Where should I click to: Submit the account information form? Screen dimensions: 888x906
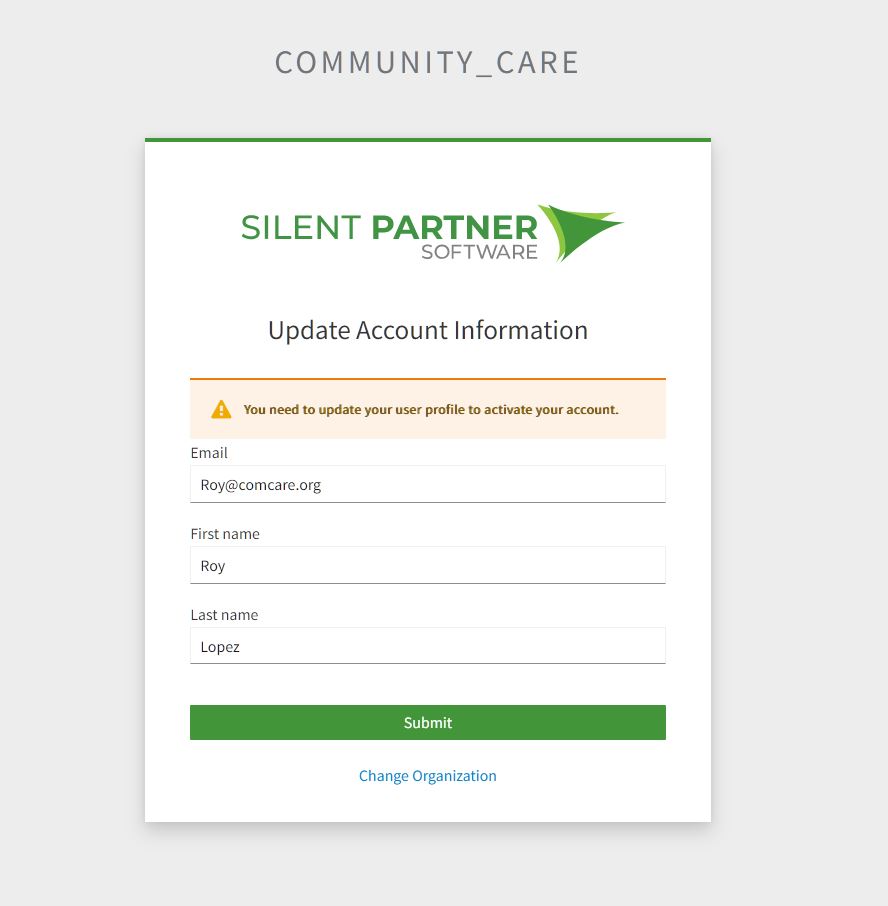(x=428, y=722)
